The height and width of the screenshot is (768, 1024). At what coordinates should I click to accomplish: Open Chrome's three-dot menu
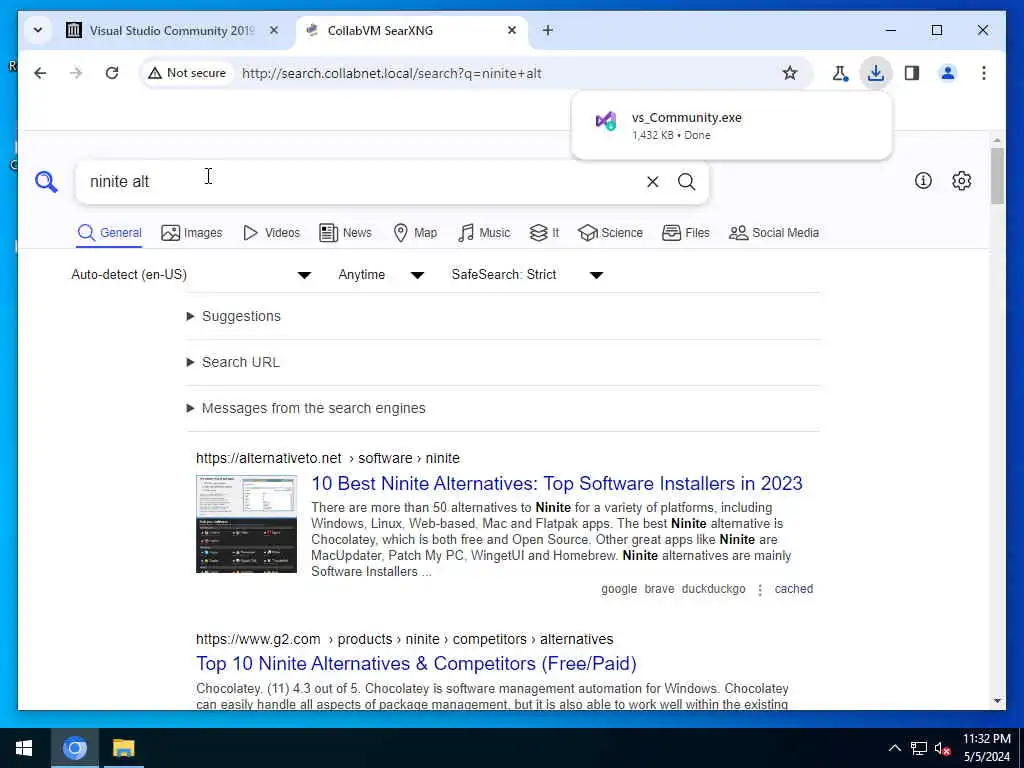[984, 73]
